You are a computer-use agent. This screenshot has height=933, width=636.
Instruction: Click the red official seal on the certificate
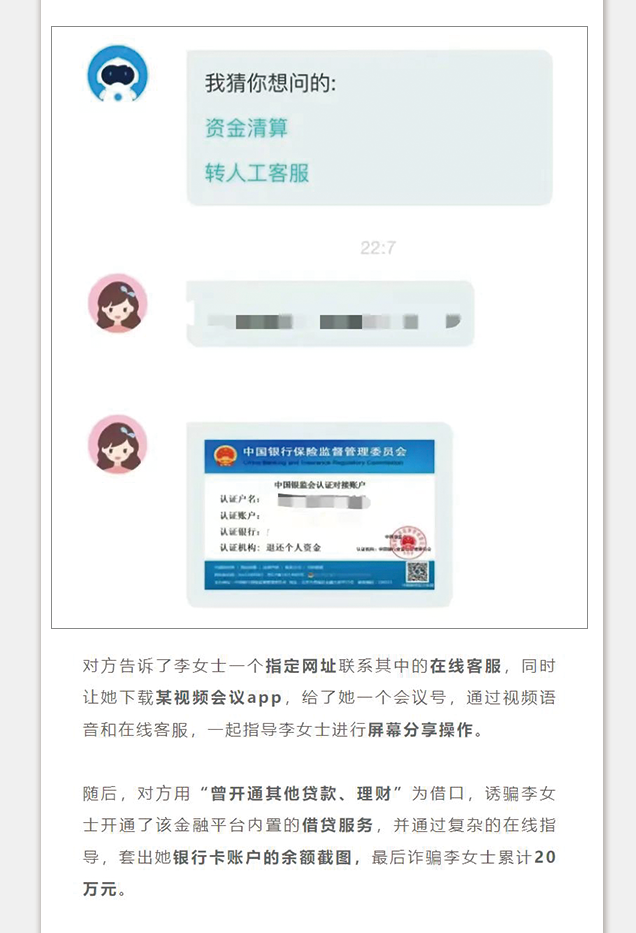(x=408, y=541)
